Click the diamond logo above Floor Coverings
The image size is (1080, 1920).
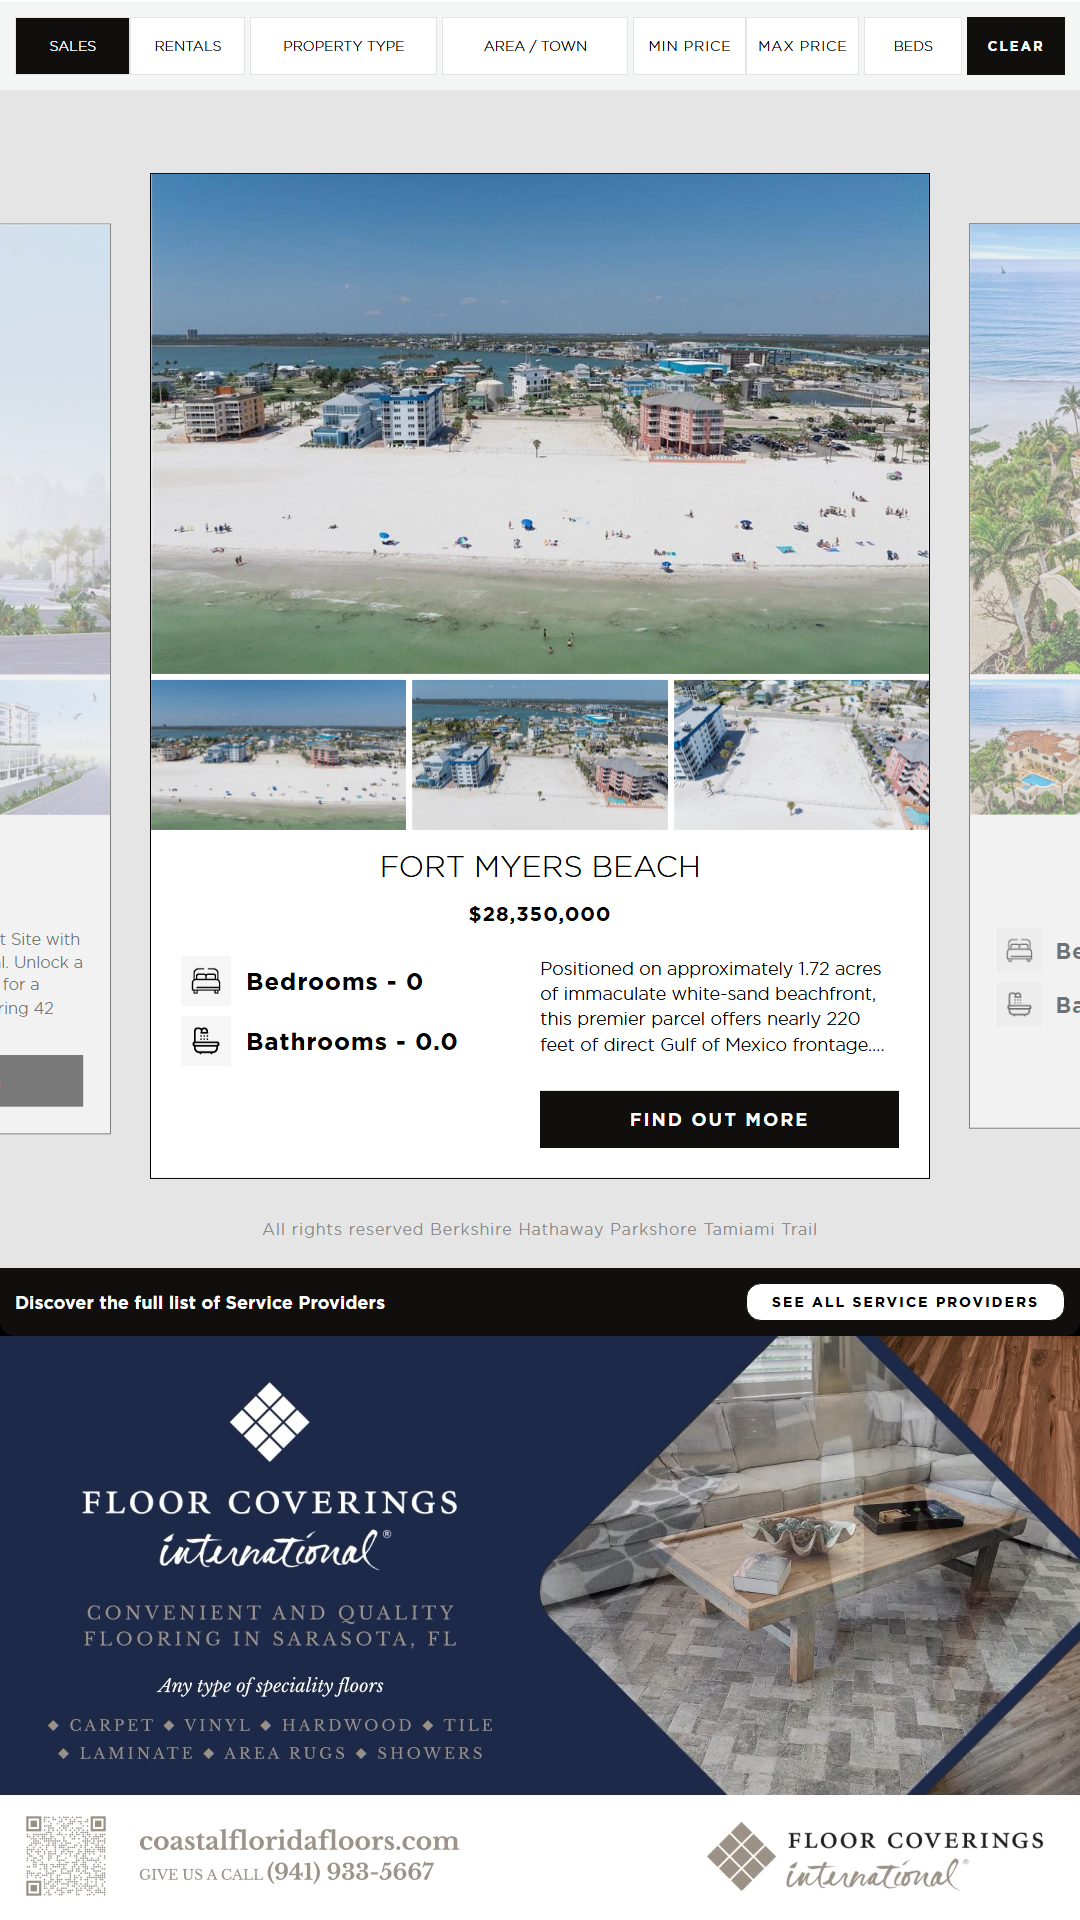click(270, 1422)
